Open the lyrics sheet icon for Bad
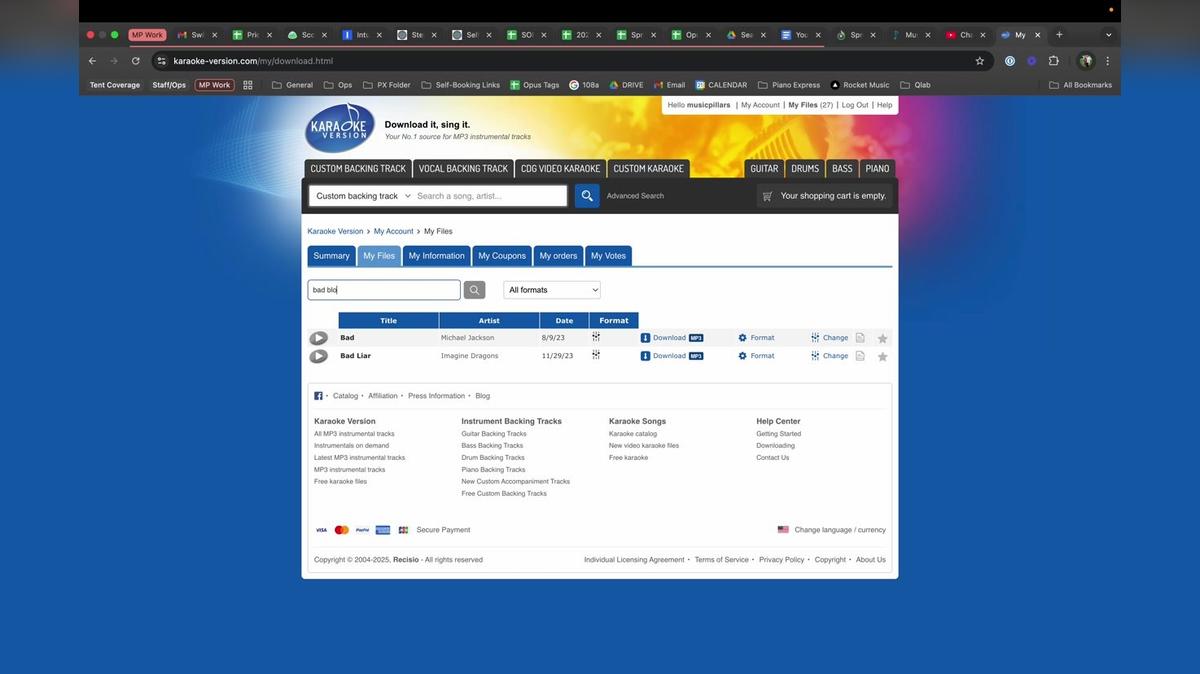 860,338
